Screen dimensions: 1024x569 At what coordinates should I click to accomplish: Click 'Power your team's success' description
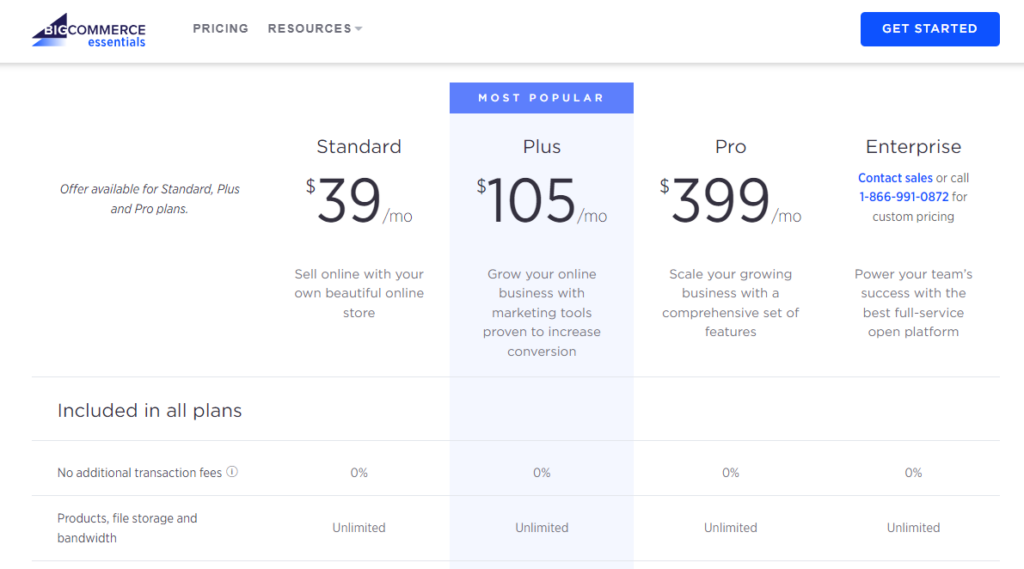point(913,302)
